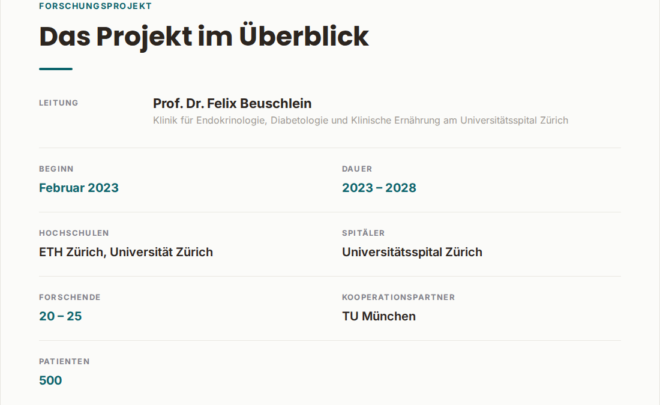This screenshot has height=405, width=660.
Task: Click the Klinik für Endokrinologie description text
Action: tap(360, 120)
